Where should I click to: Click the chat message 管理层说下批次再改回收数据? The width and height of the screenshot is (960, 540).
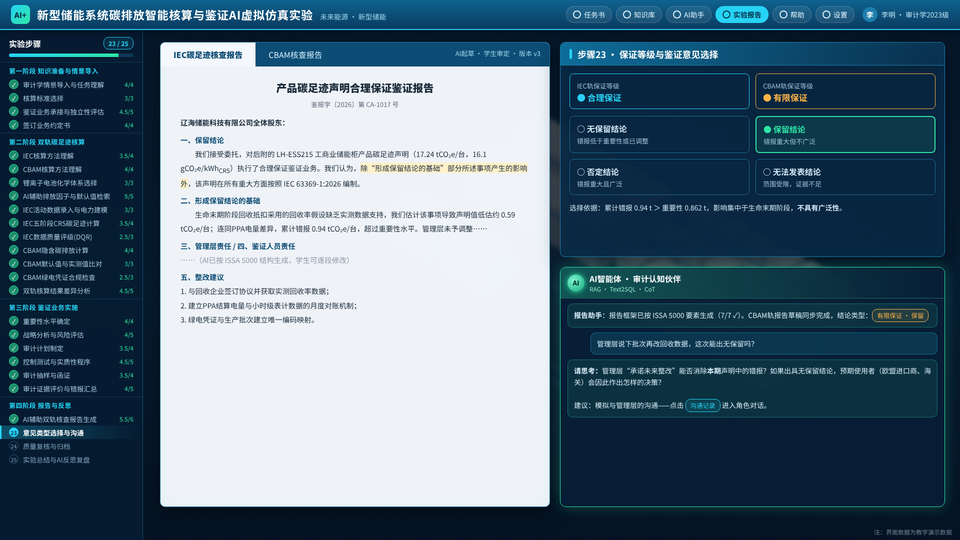pyautogui.click(x=763, y=344)
